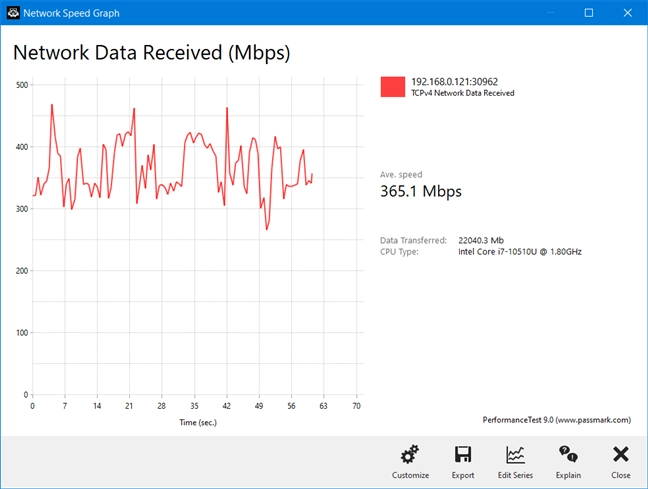Select the Intel Core i7-10510U CPU text
This screenshot has height=489, width=648.
[x=519, y=252]
